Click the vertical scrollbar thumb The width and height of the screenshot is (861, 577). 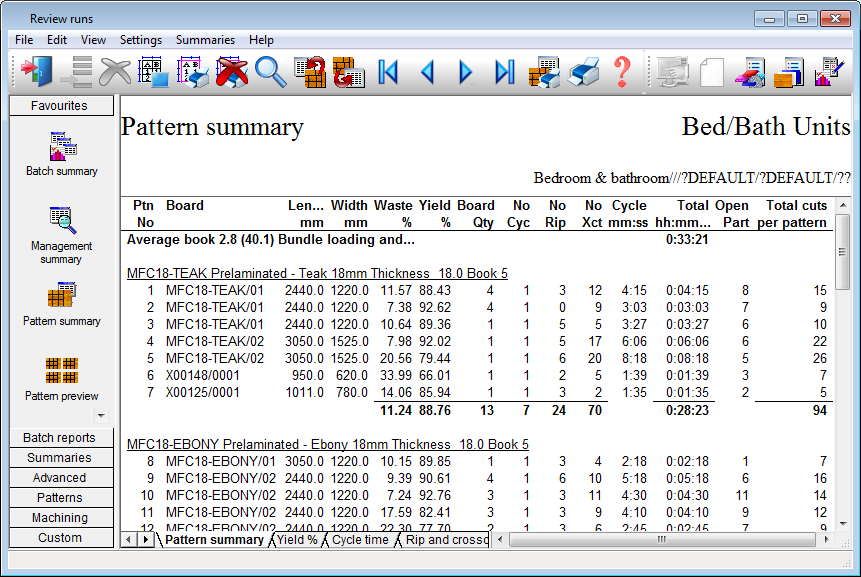point(843,252)
